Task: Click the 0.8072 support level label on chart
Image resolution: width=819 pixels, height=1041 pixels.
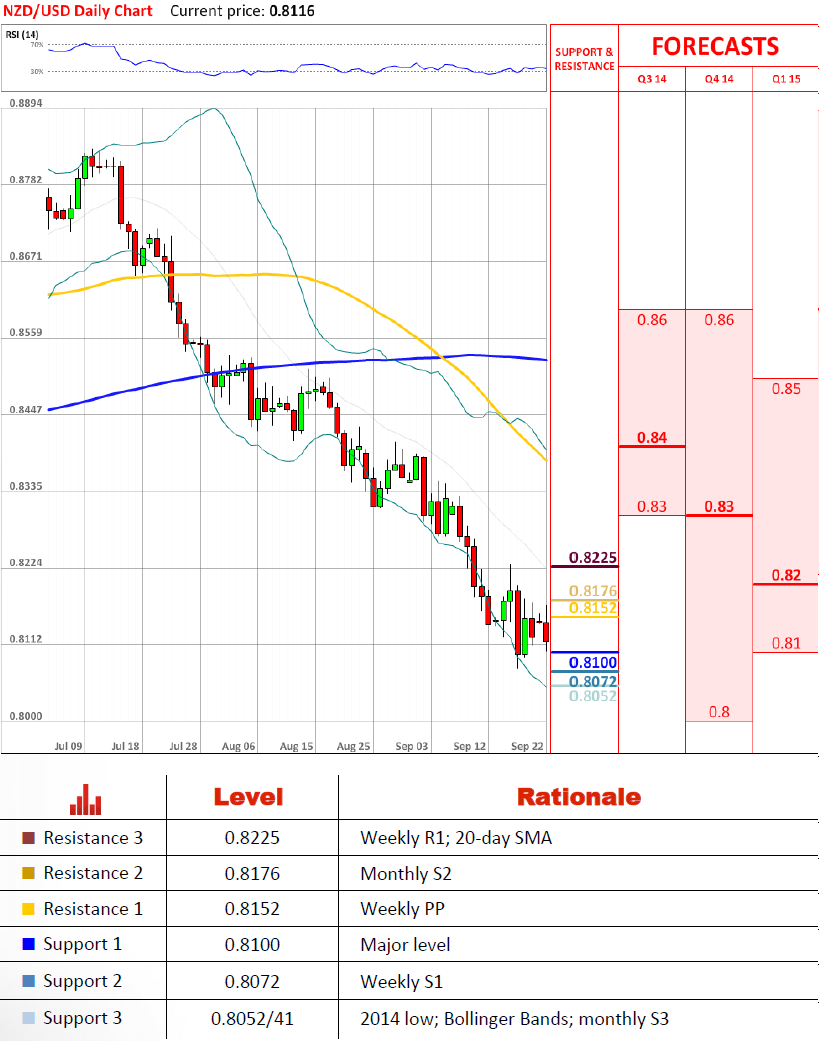Action: (x=593, y=681)
